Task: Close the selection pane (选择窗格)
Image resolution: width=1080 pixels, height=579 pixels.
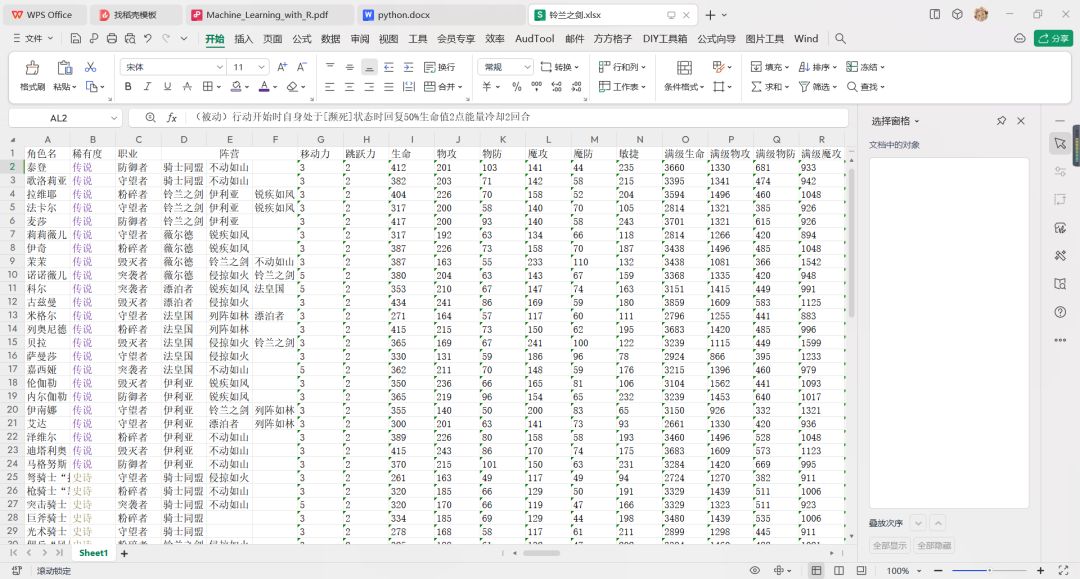Action: (x=1021, y=120)
